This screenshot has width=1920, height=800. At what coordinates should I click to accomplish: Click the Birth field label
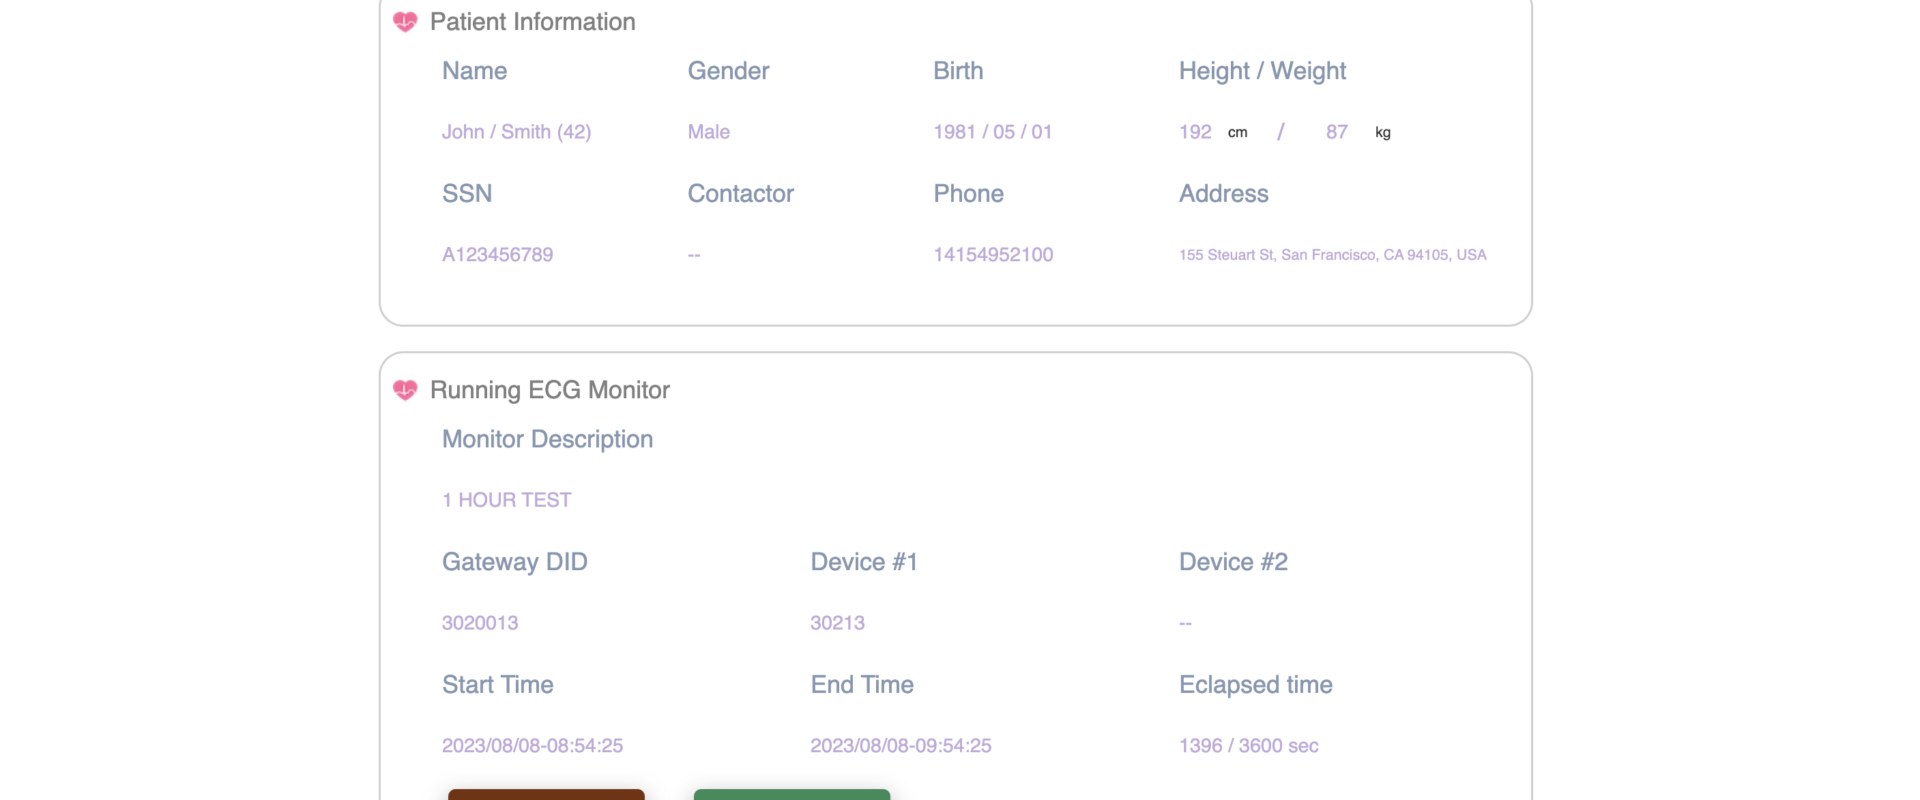pos(958,71)
